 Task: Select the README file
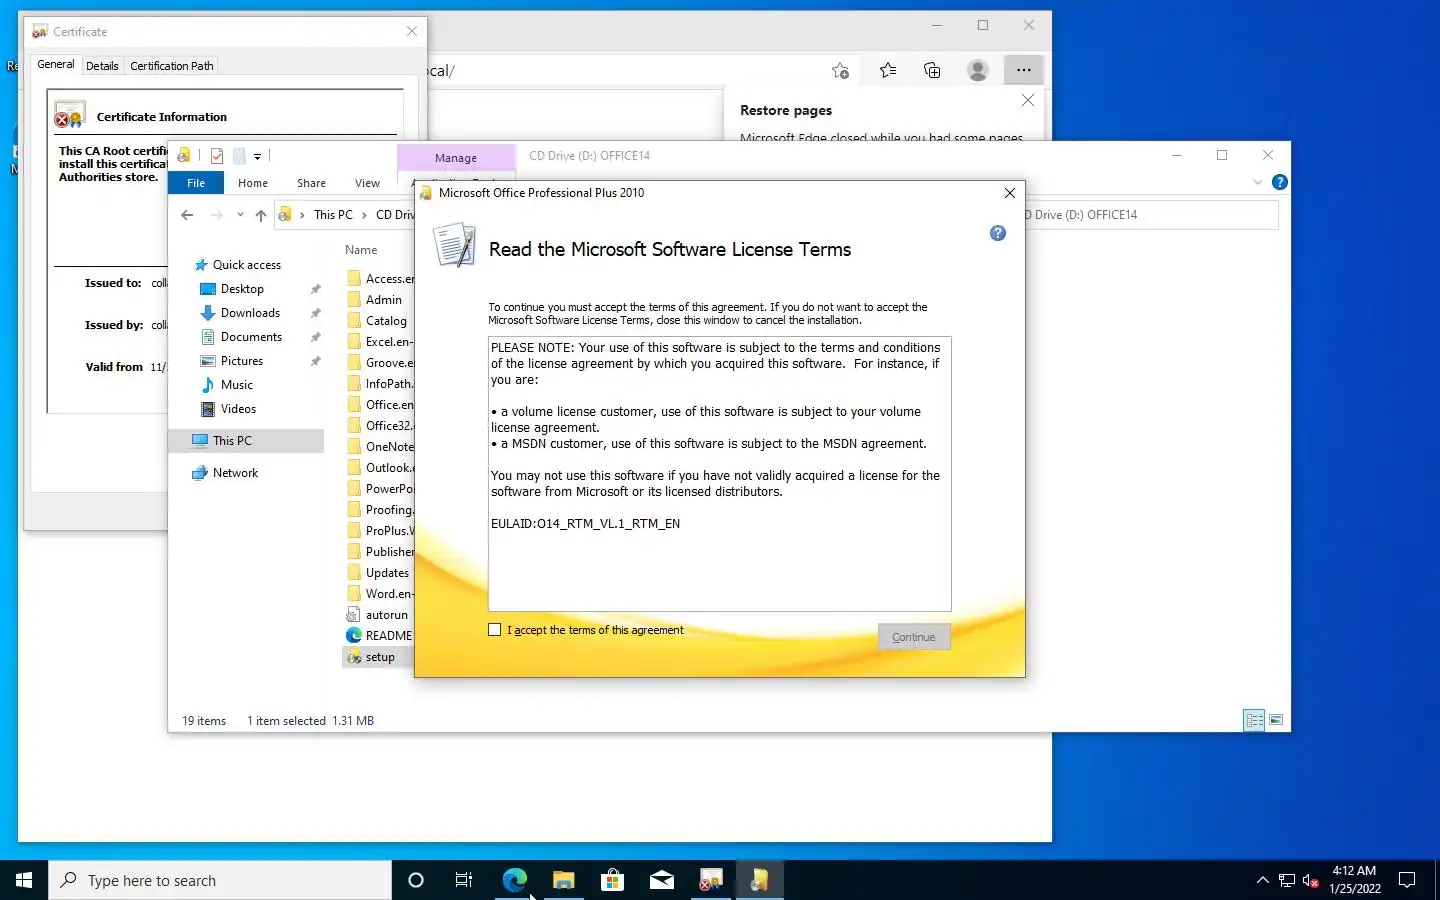pos(388,636)
